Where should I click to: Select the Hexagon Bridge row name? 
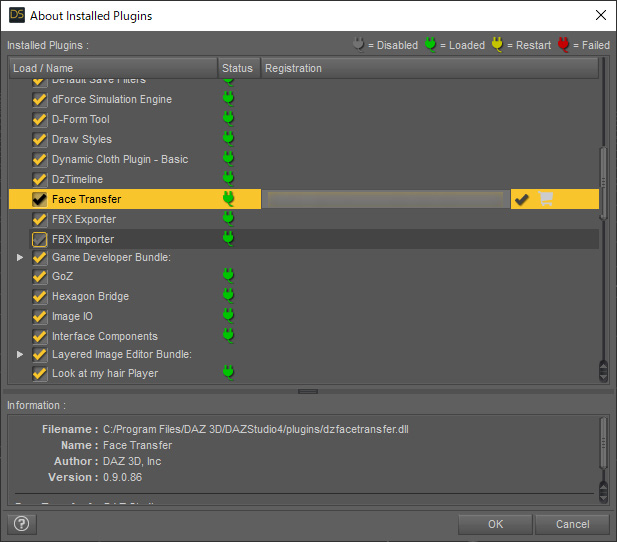[91, 296]
